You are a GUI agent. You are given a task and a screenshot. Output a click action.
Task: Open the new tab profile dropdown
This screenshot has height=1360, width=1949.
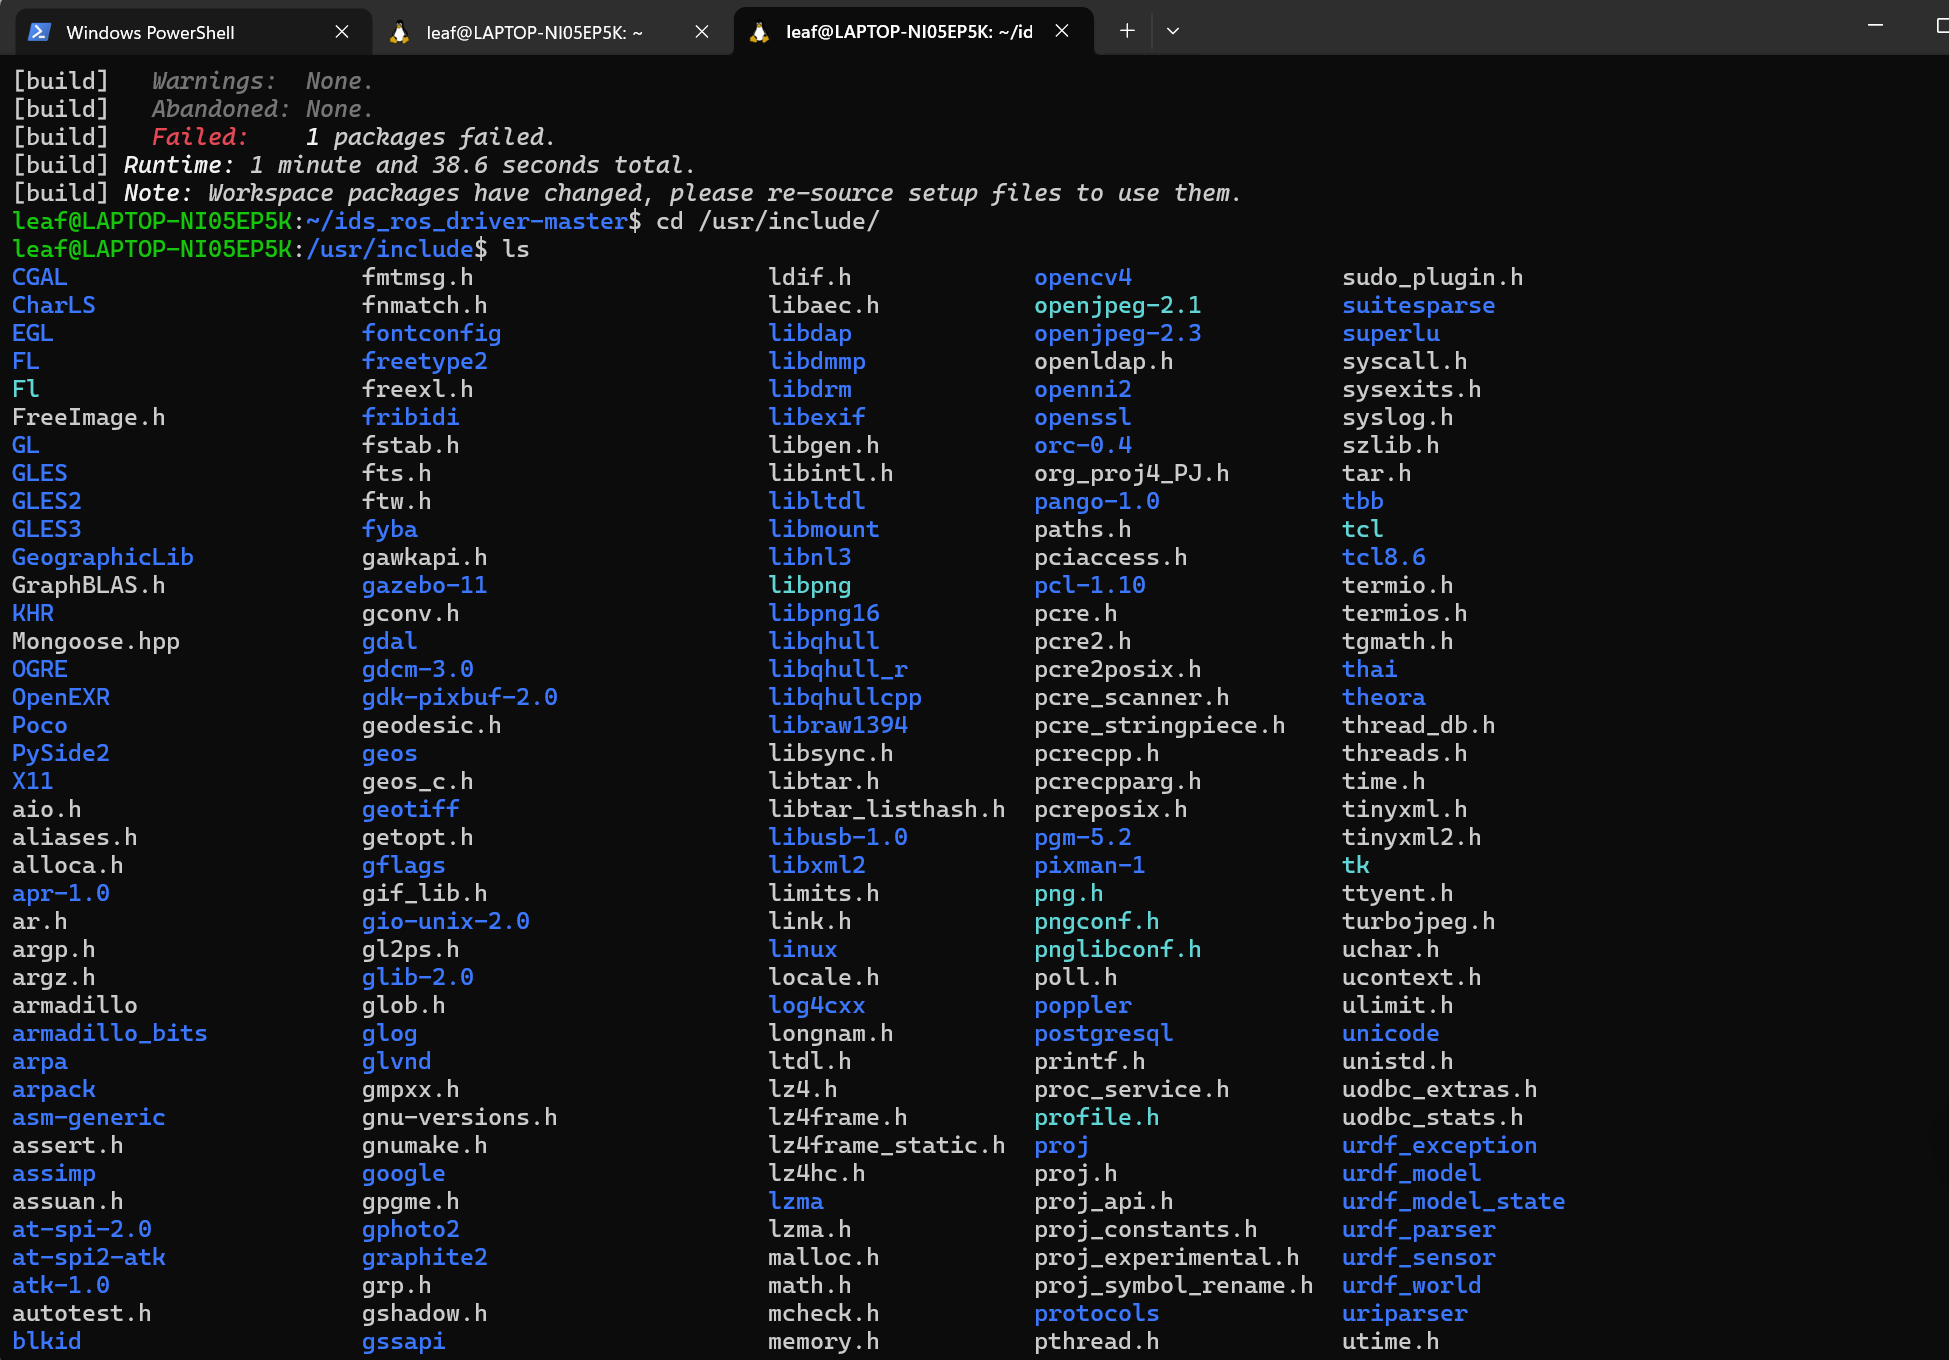click(1173, 31)
